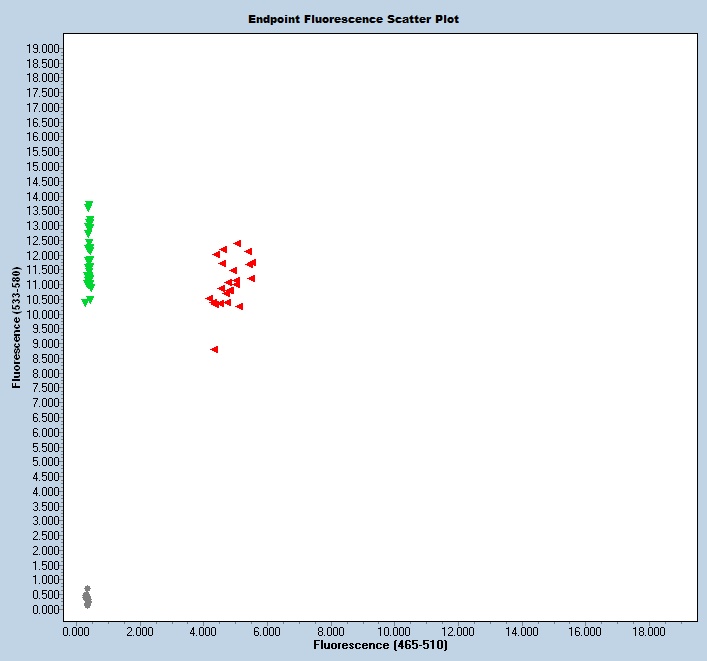Select the topmost gray point of the bottom cluster
The image size is (707, 661).
coord(87,588)
